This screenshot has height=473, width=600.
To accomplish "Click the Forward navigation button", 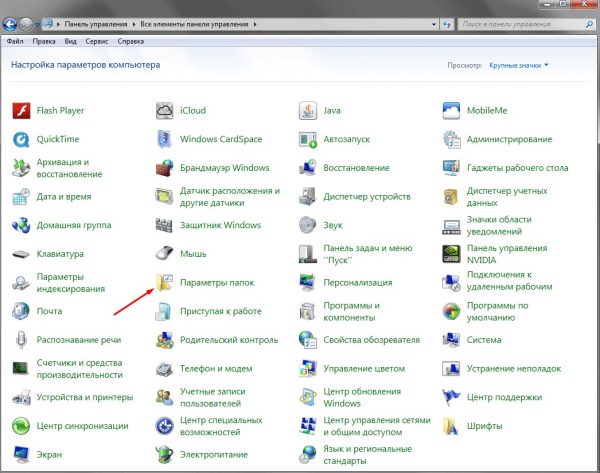I will pyautogui.click(x=26, y=24).
